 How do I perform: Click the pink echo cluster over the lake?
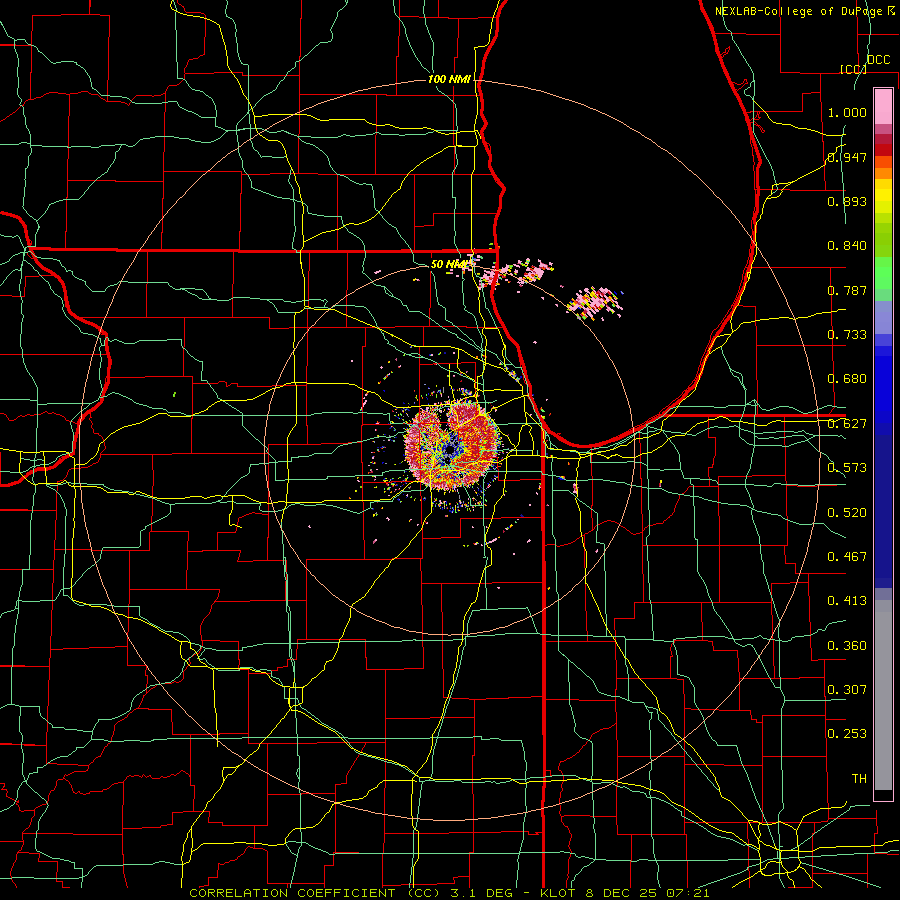[x=593, y=303]
